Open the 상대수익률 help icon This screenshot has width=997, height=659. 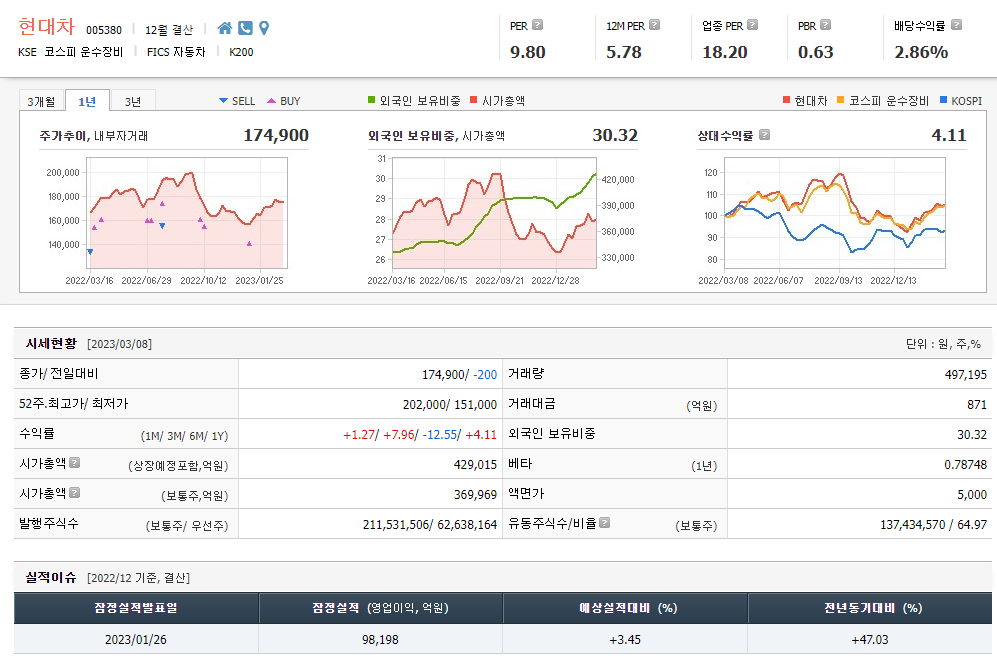(764, 134)
